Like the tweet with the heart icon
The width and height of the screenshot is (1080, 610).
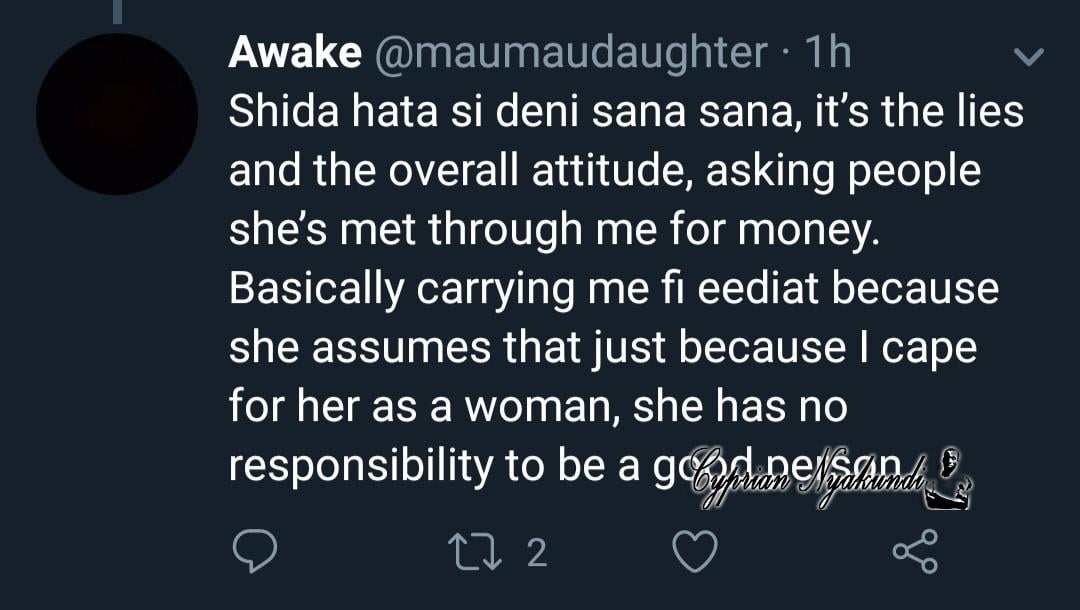(694, 552)
